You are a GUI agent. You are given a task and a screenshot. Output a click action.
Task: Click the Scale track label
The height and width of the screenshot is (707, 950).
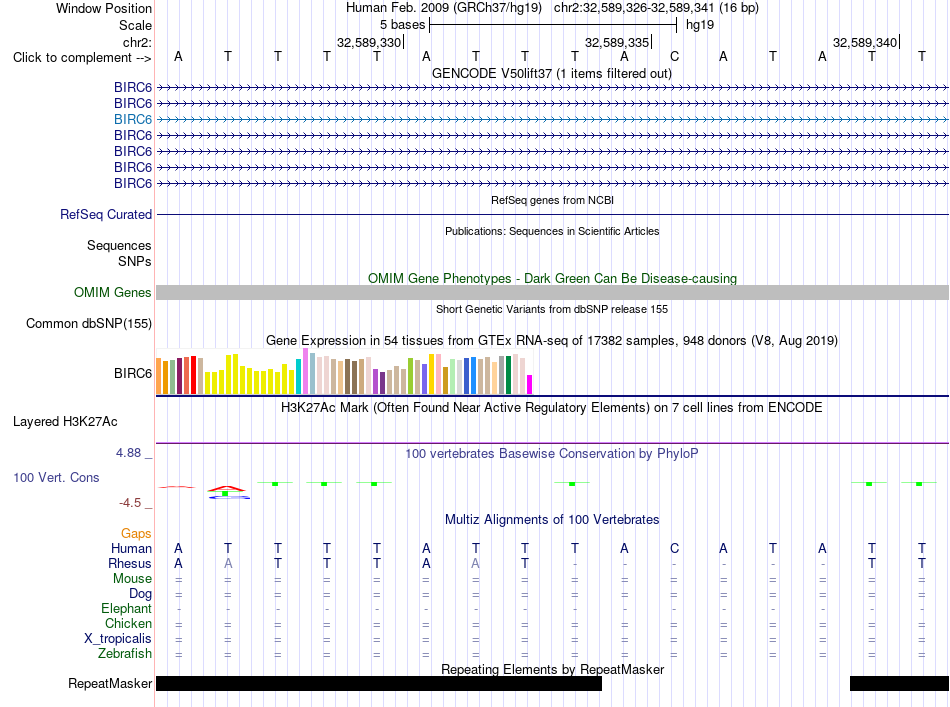click(x=135, y=25)
